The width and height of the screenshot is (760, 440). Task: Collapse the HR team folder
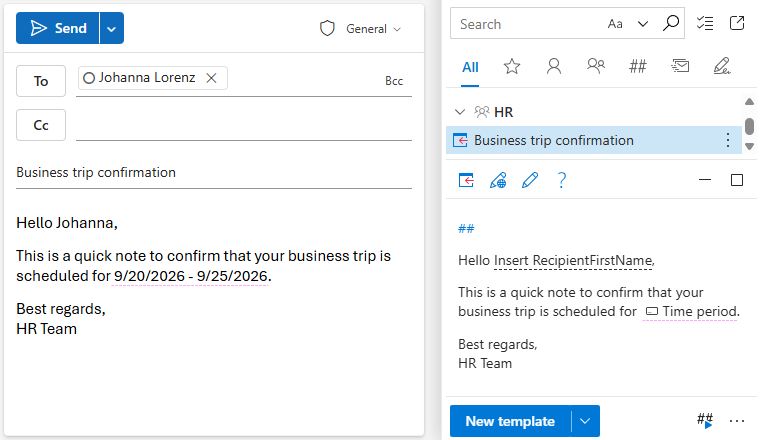460,112
